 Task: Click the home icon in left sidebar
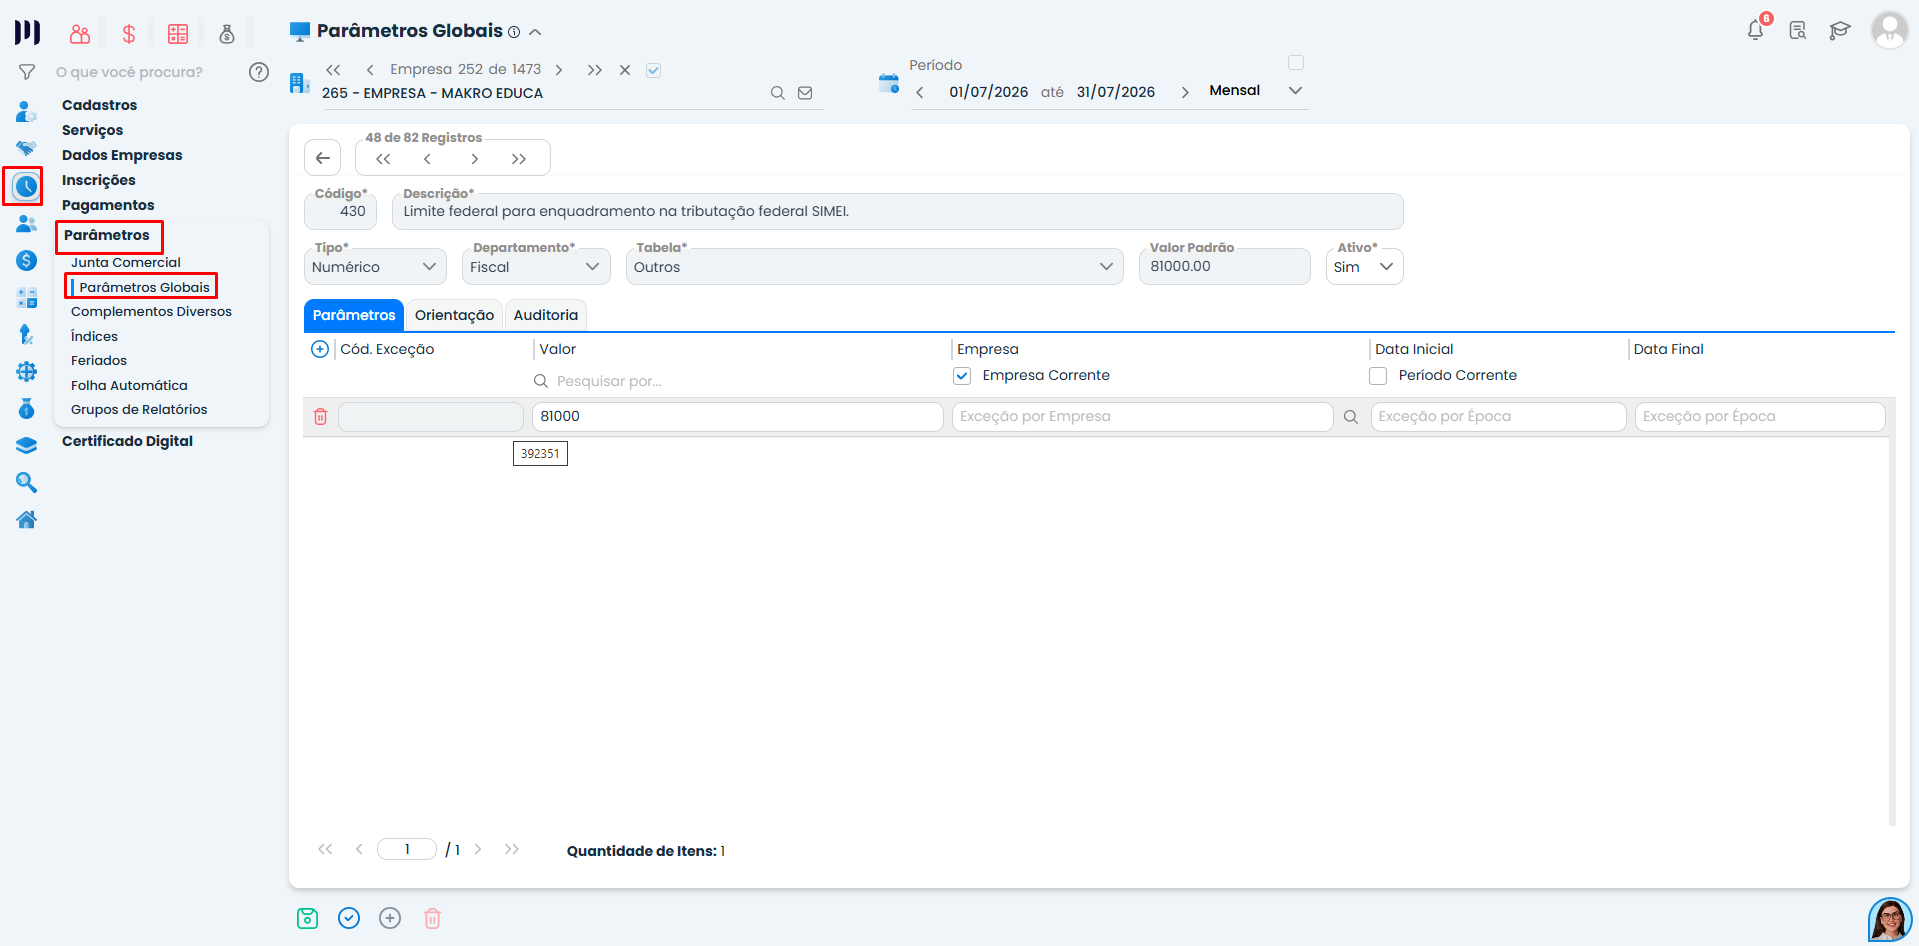[x=27, y=519]
